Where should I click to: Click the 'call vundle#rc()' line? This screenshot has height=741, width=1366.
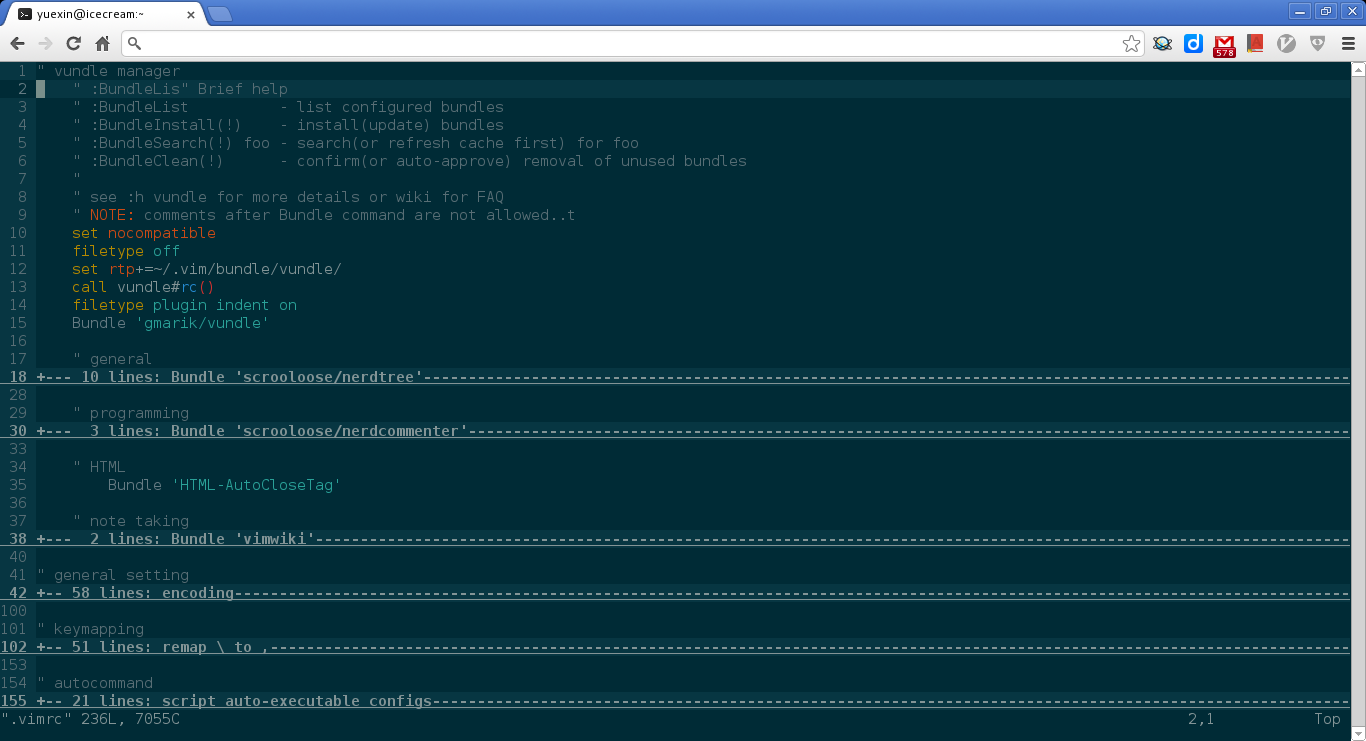tap(144, 287)
